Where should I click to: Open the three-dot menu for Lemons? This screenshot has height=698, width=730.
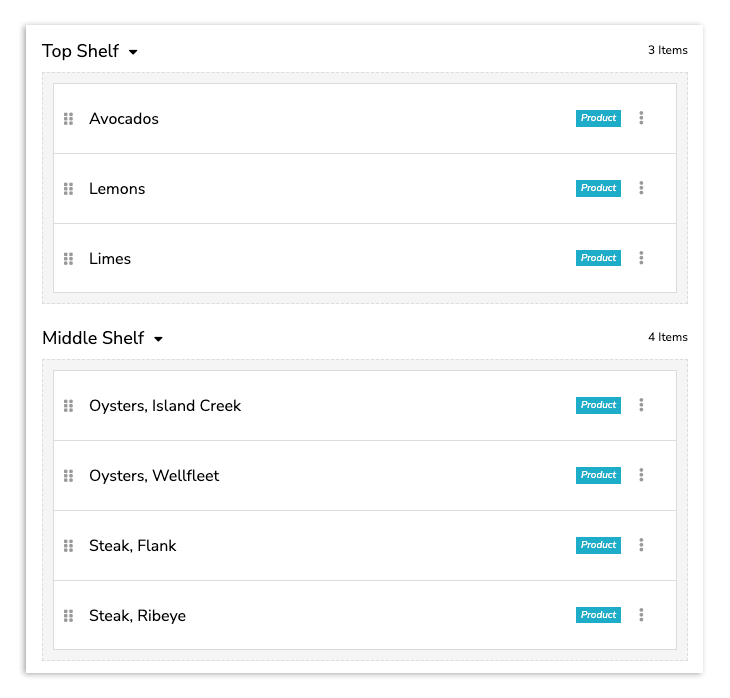[641, 188]
